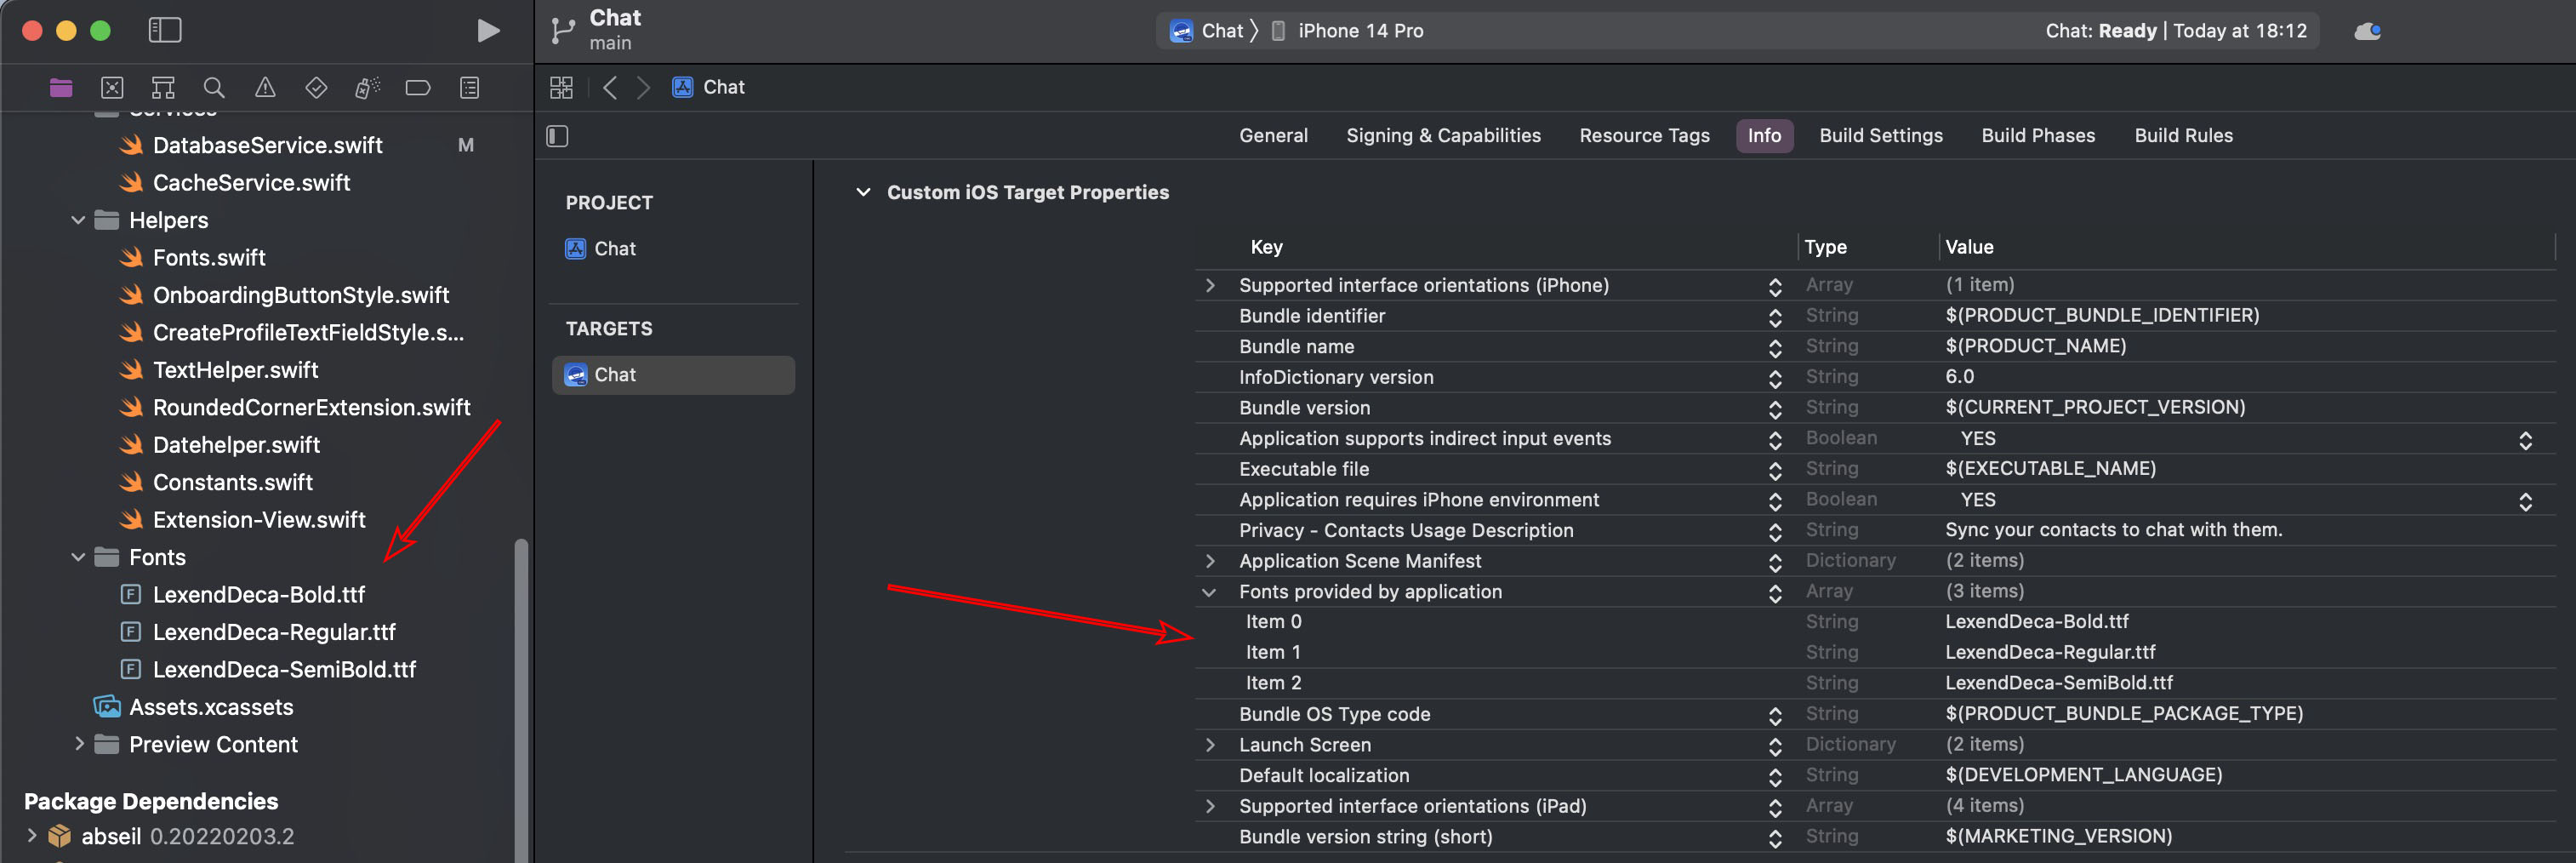Switch to the Build Settings tab

point(1880,136)
